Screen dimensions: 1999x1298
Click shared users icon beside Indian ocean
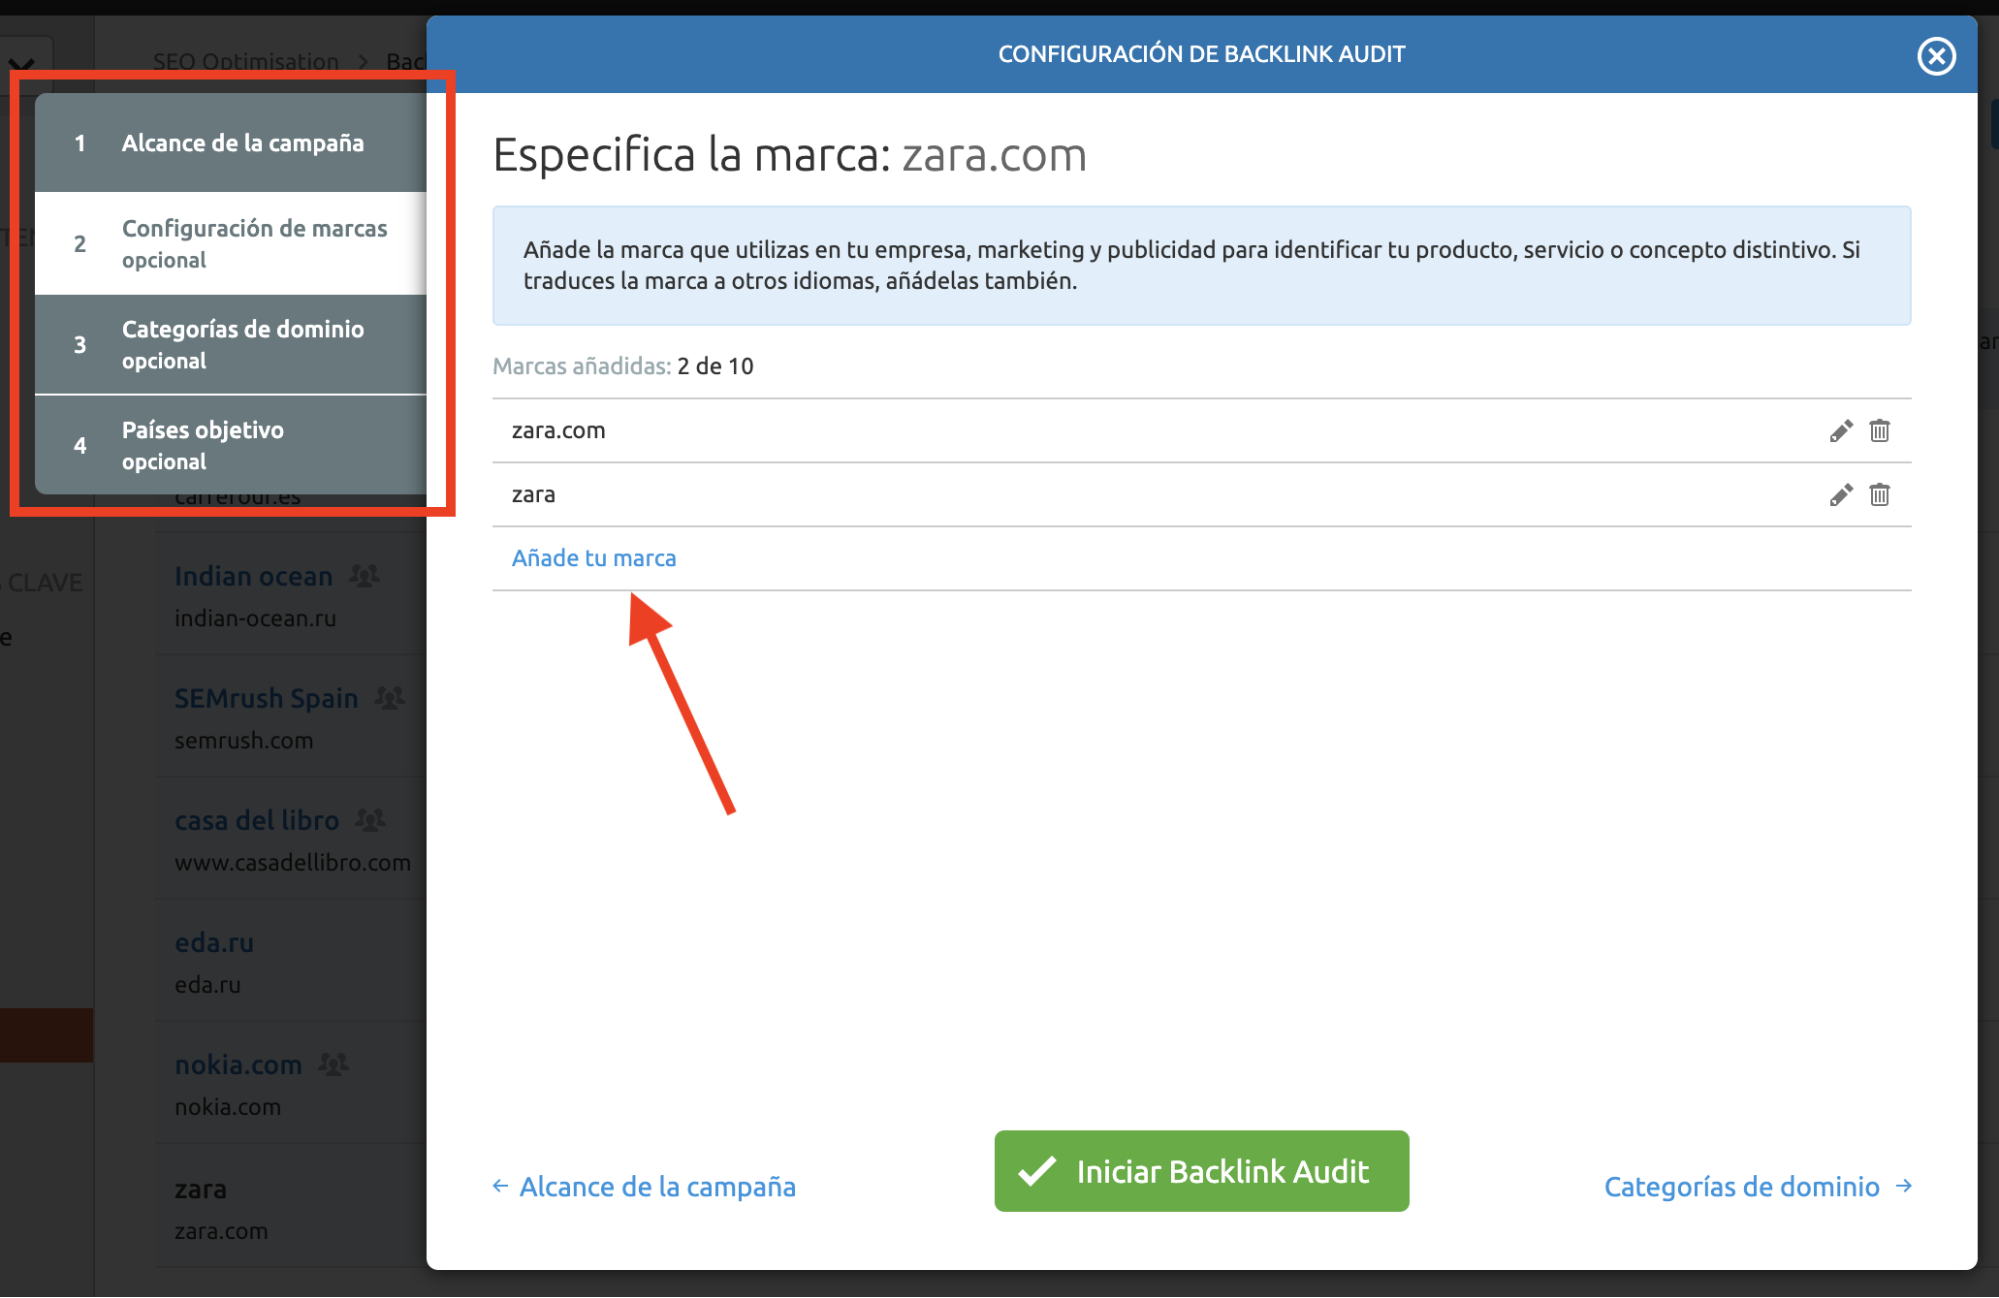(x=365, y=576)
